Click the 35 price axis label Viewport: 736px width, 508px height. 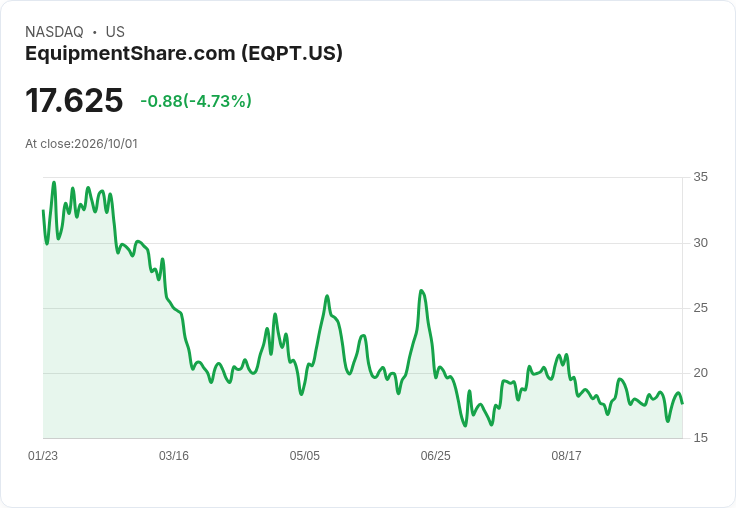(x=700, y=177)
